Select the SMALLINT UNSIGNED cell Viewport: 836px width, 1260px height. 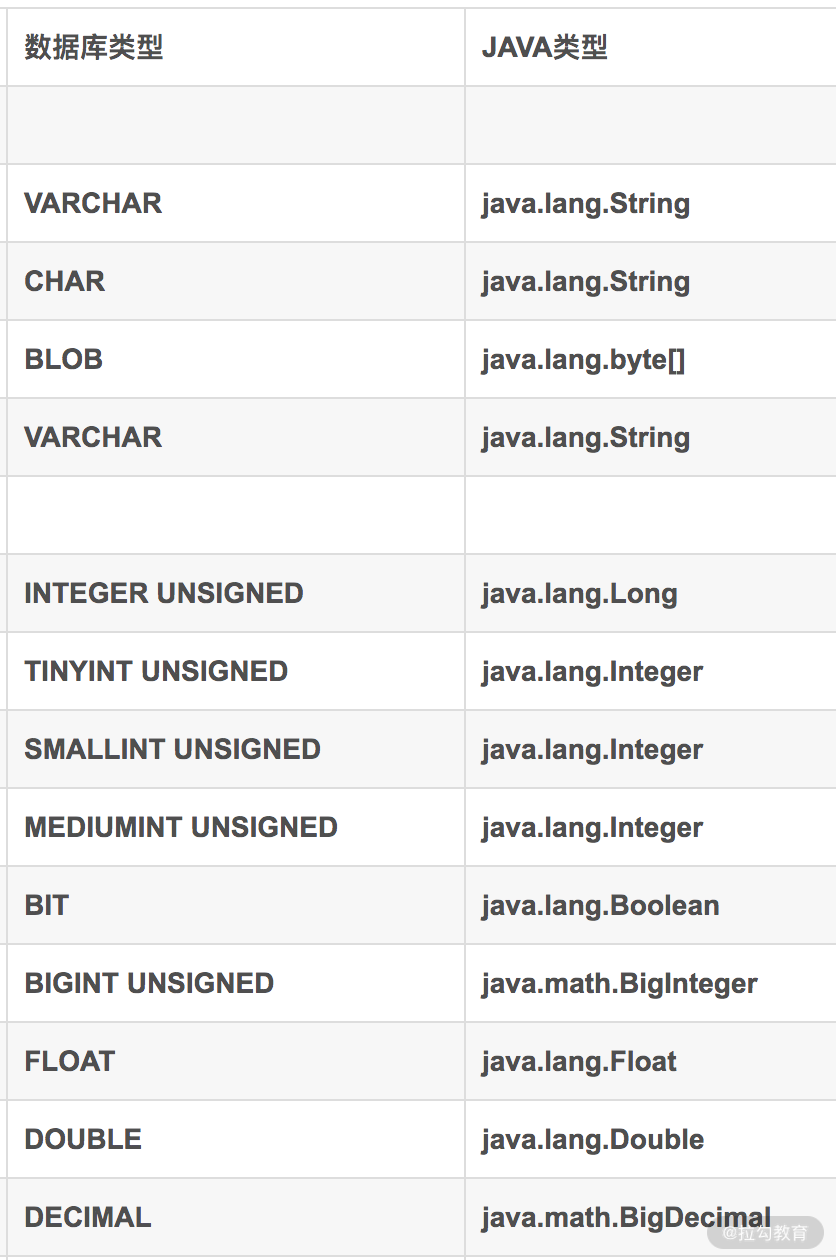click(x=172, y=749)
